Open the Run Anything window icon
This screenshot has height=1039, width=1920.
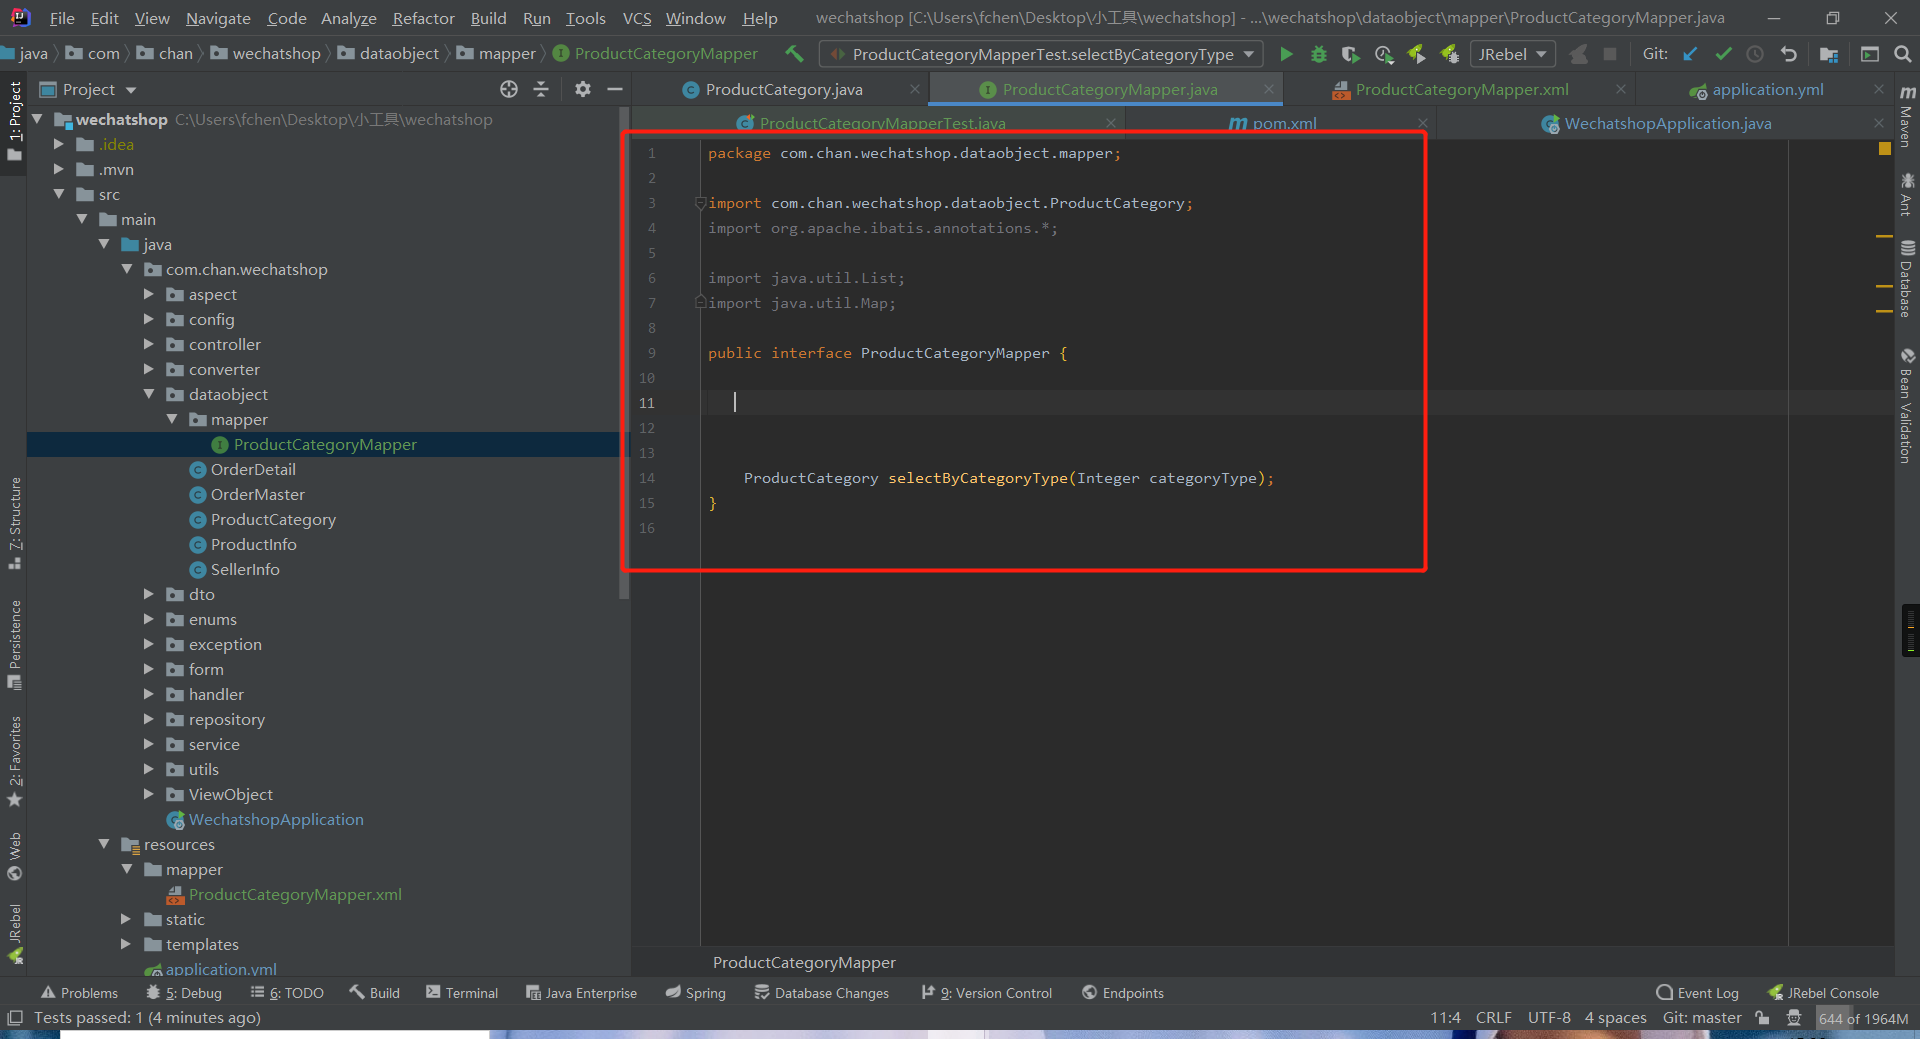pos(1869,54)
